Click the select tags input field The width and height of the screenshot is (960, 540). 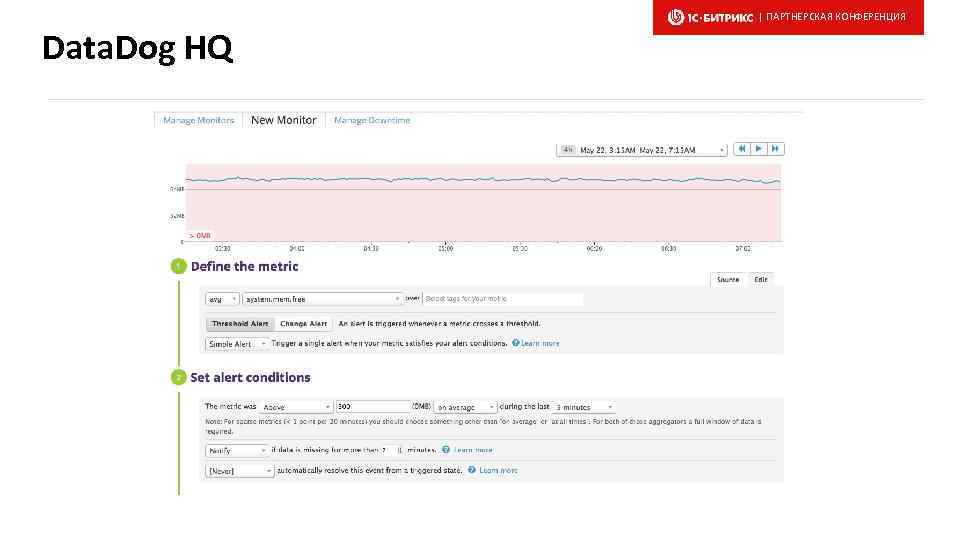click(503, 299)
